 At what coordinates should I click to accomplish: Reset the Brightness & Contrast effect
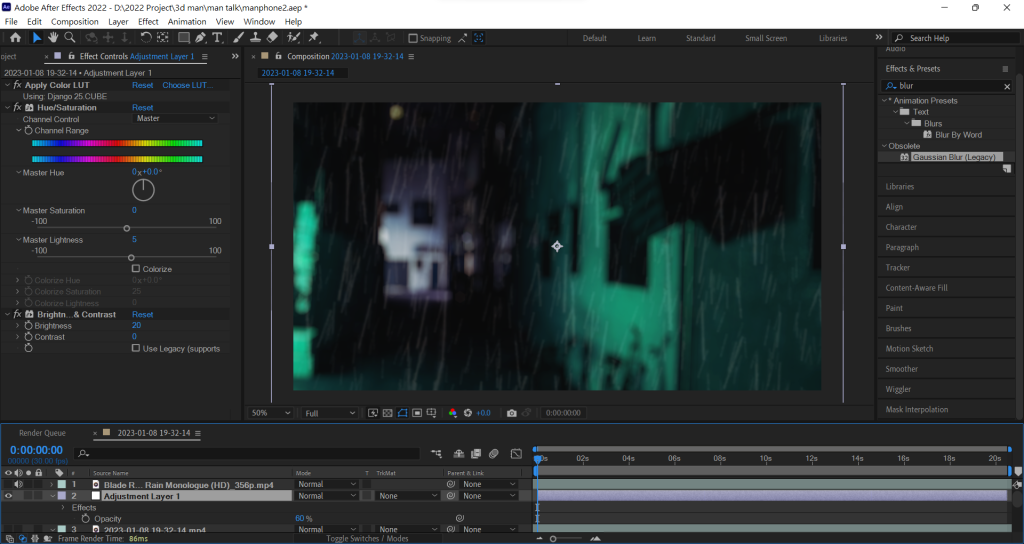coord(142,314)
